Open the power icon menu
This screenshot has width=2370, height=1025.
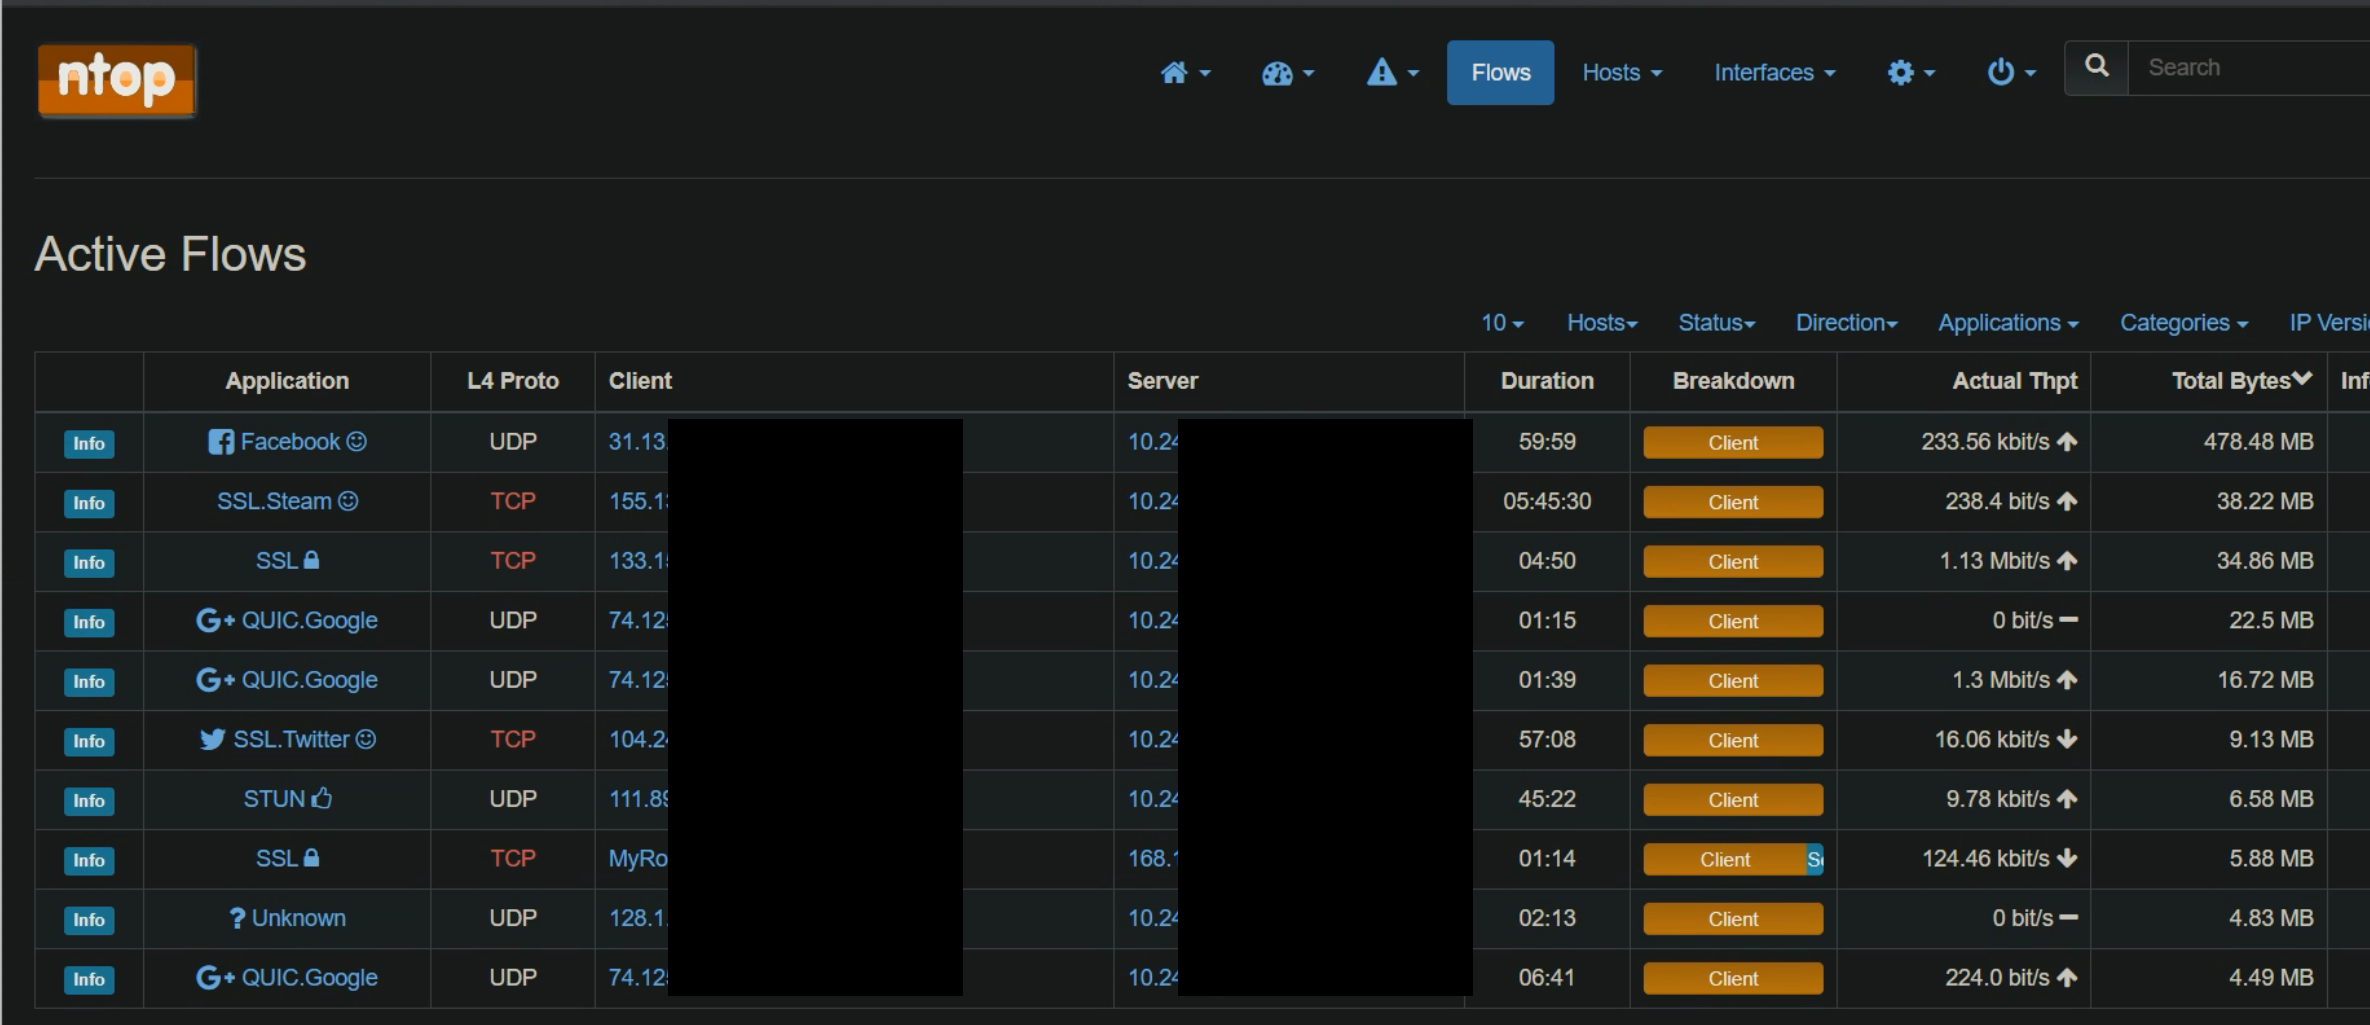[2011, 73]
